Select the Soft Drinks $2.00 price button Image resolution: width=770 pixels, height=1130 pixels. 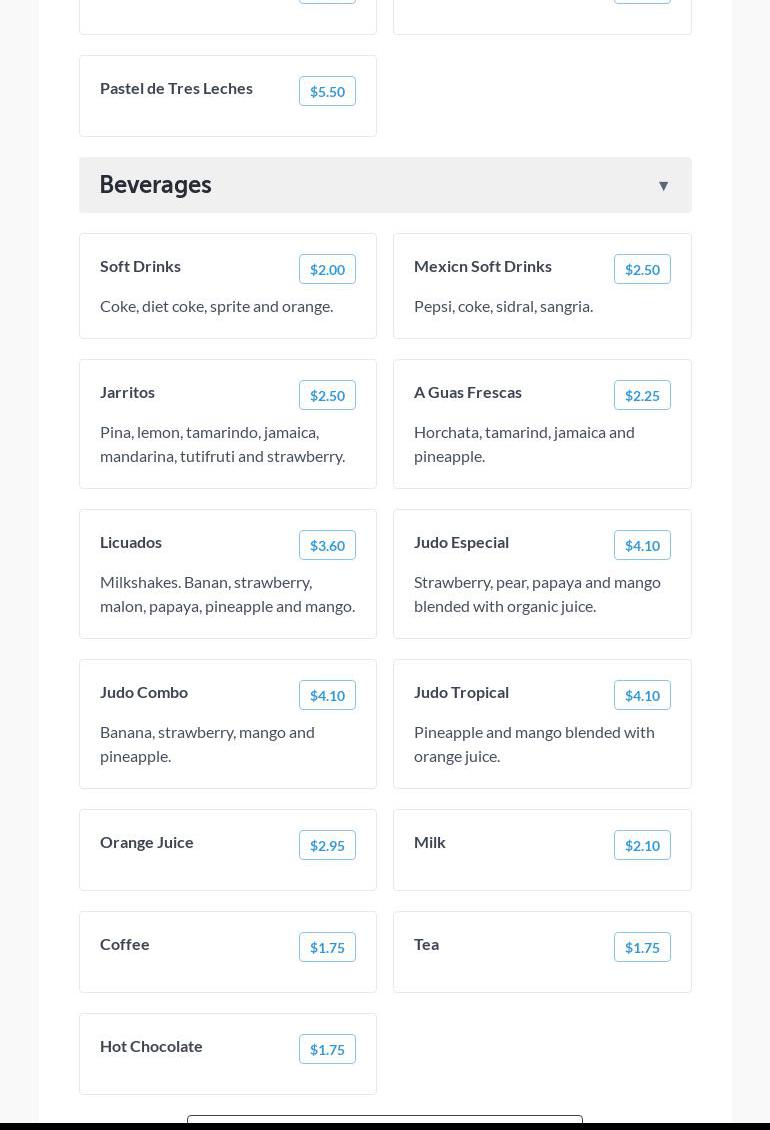click(x=327, y=269)
